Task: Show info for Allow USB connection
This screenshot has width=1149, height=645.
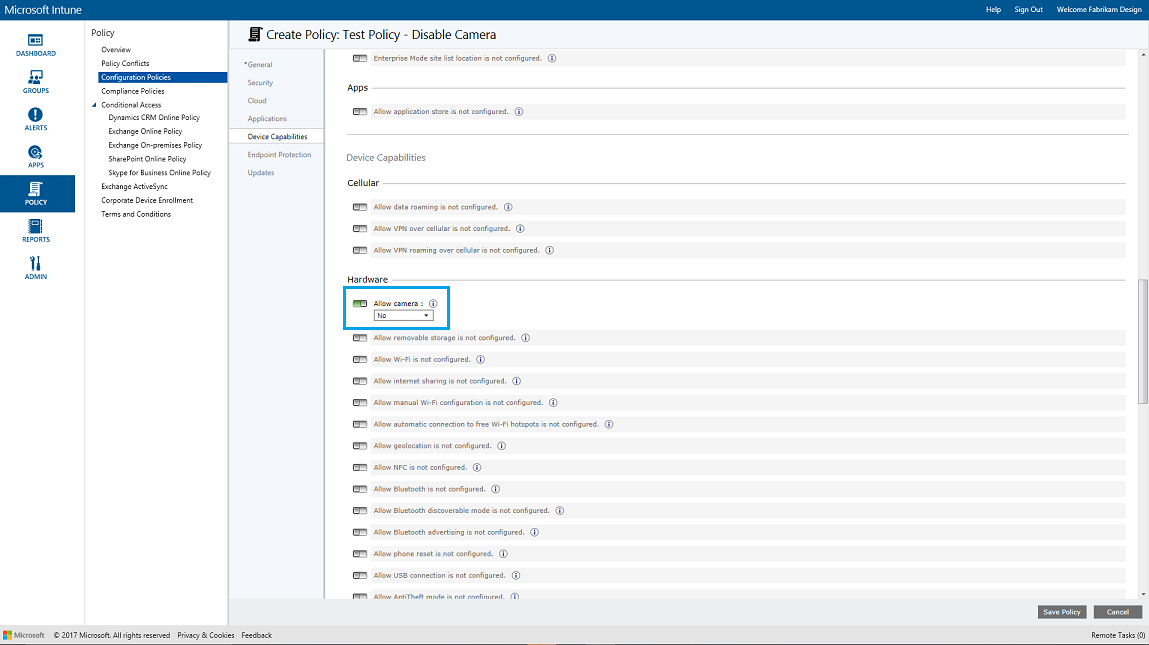Action: click(516, 575)
